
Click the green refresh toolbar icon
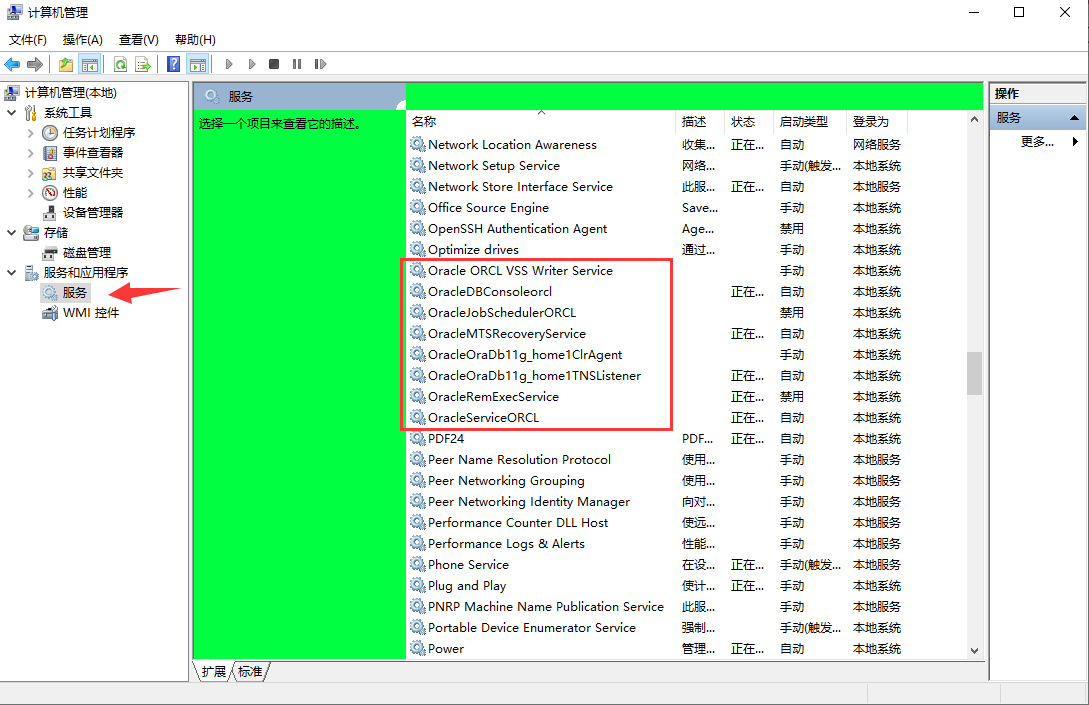click(x=120, y=65)
